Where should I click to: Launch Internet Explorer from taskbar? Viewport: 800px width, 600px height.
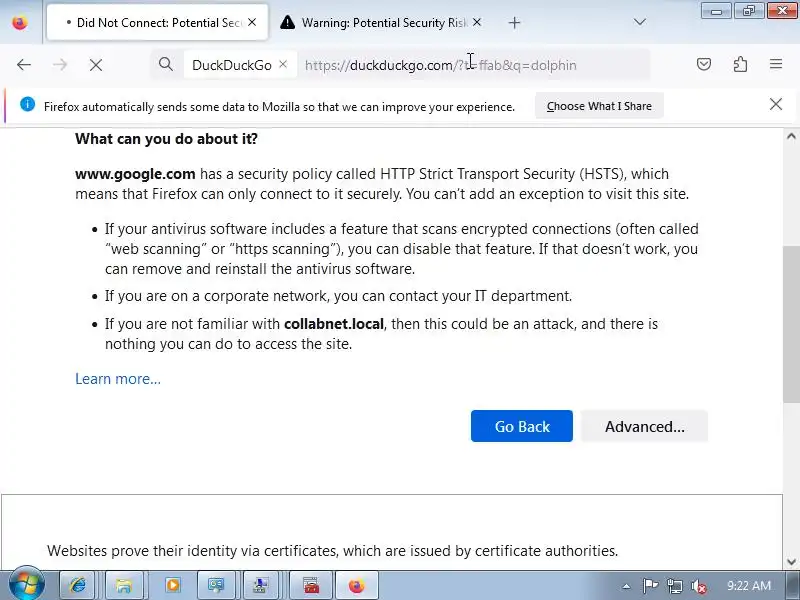[78, 585]
